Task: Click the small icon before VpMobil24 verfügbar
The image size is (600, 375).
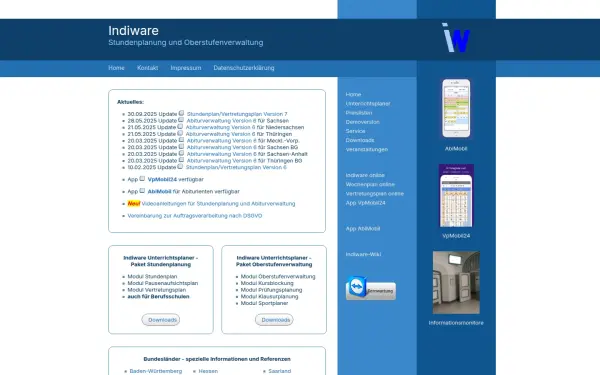Action: pos(142,179)
